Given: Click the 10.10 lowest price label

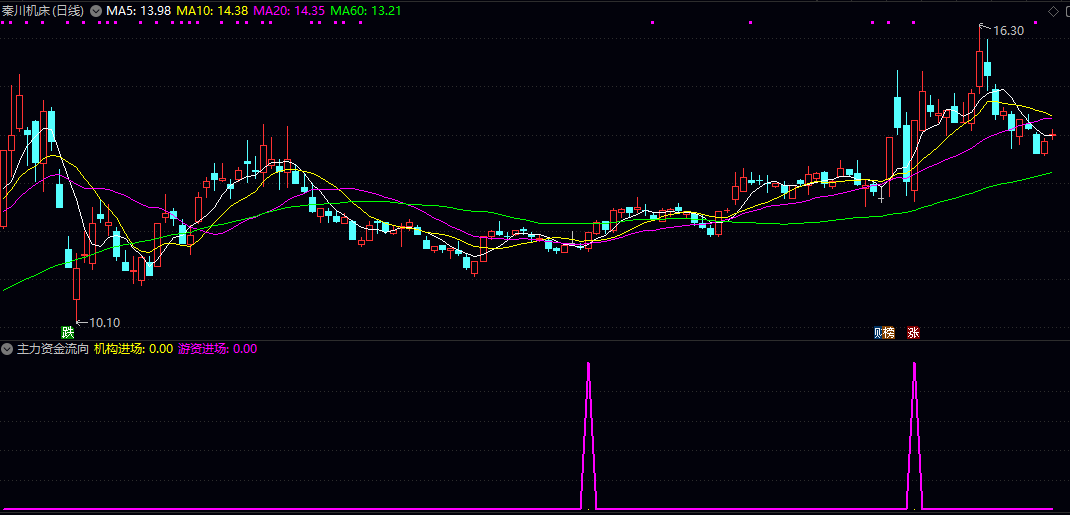Looking at the screenshot, I should pyautogui.click(x=104, y=323).
